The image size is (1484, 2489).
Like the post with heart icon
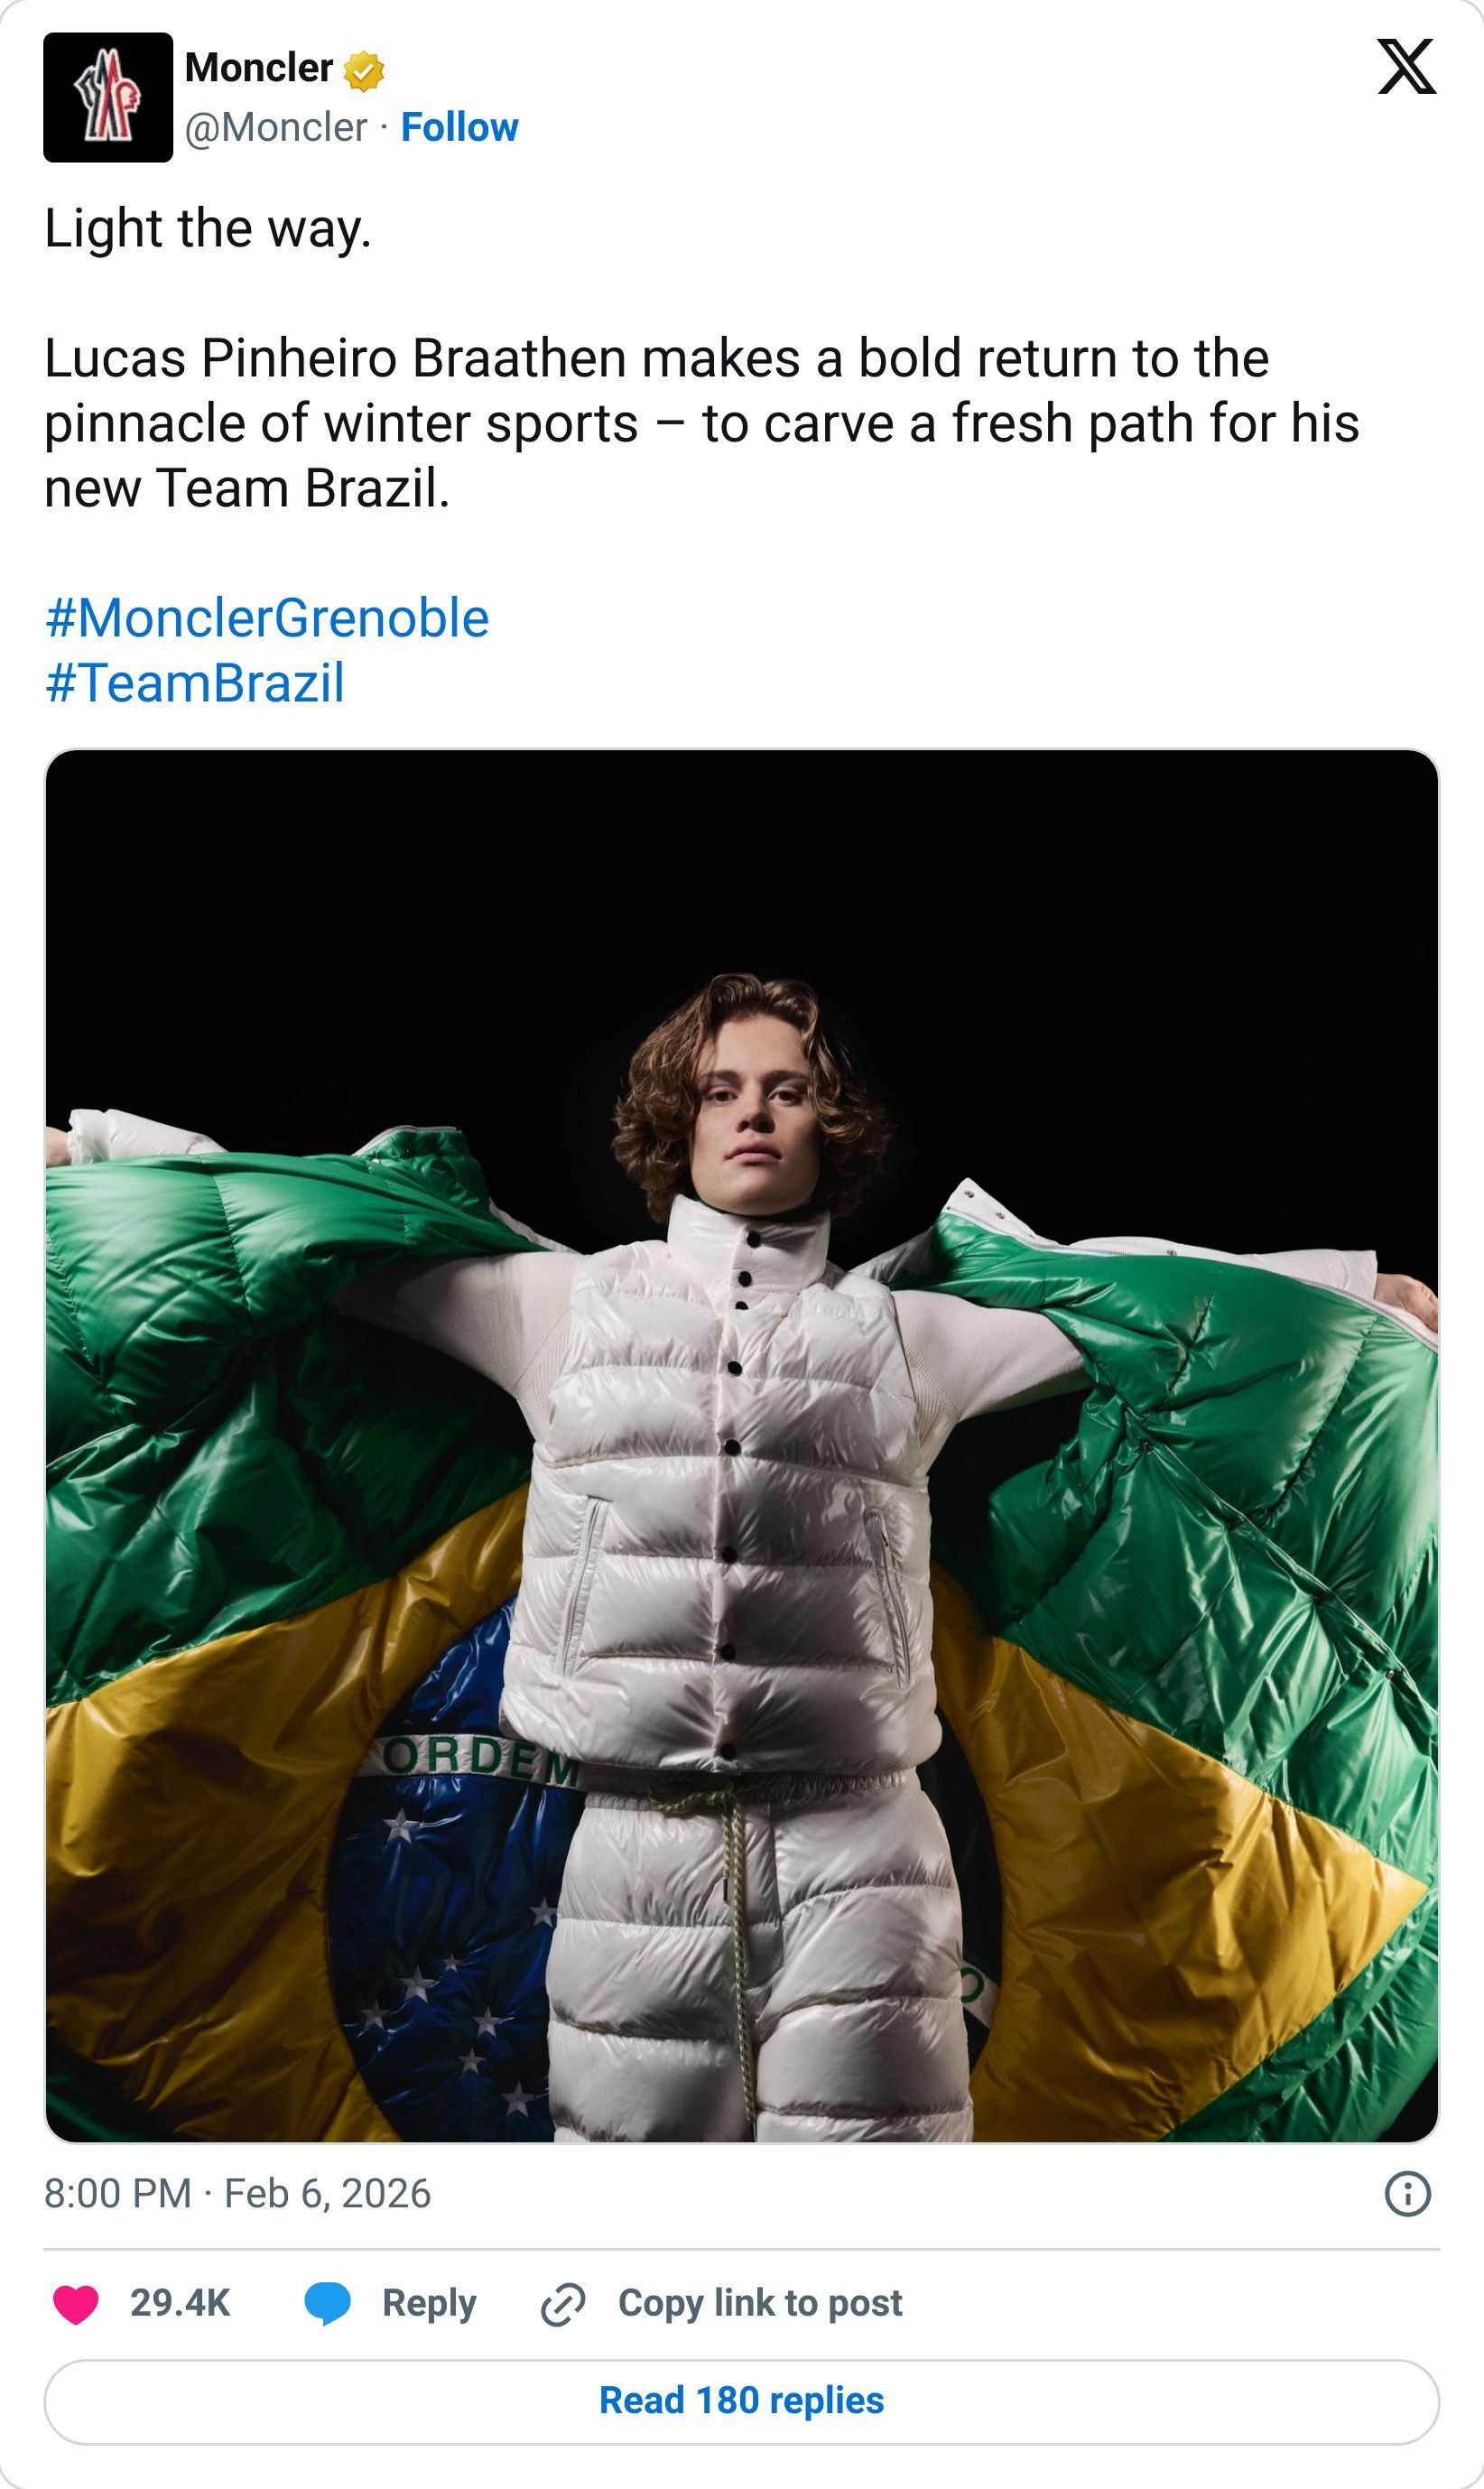pyautogui.click(x=76, y=2304)
